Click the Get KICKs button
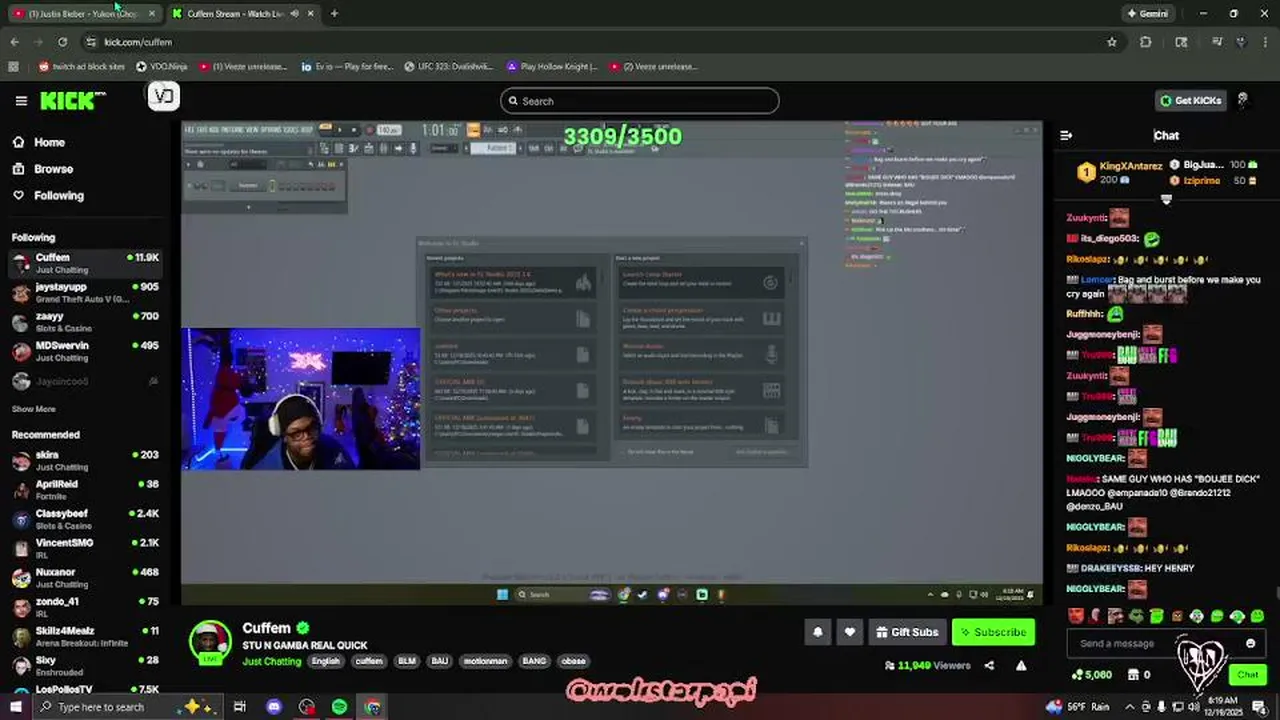The width and height of the screenshot is (1280, 720). [1191, 101]
